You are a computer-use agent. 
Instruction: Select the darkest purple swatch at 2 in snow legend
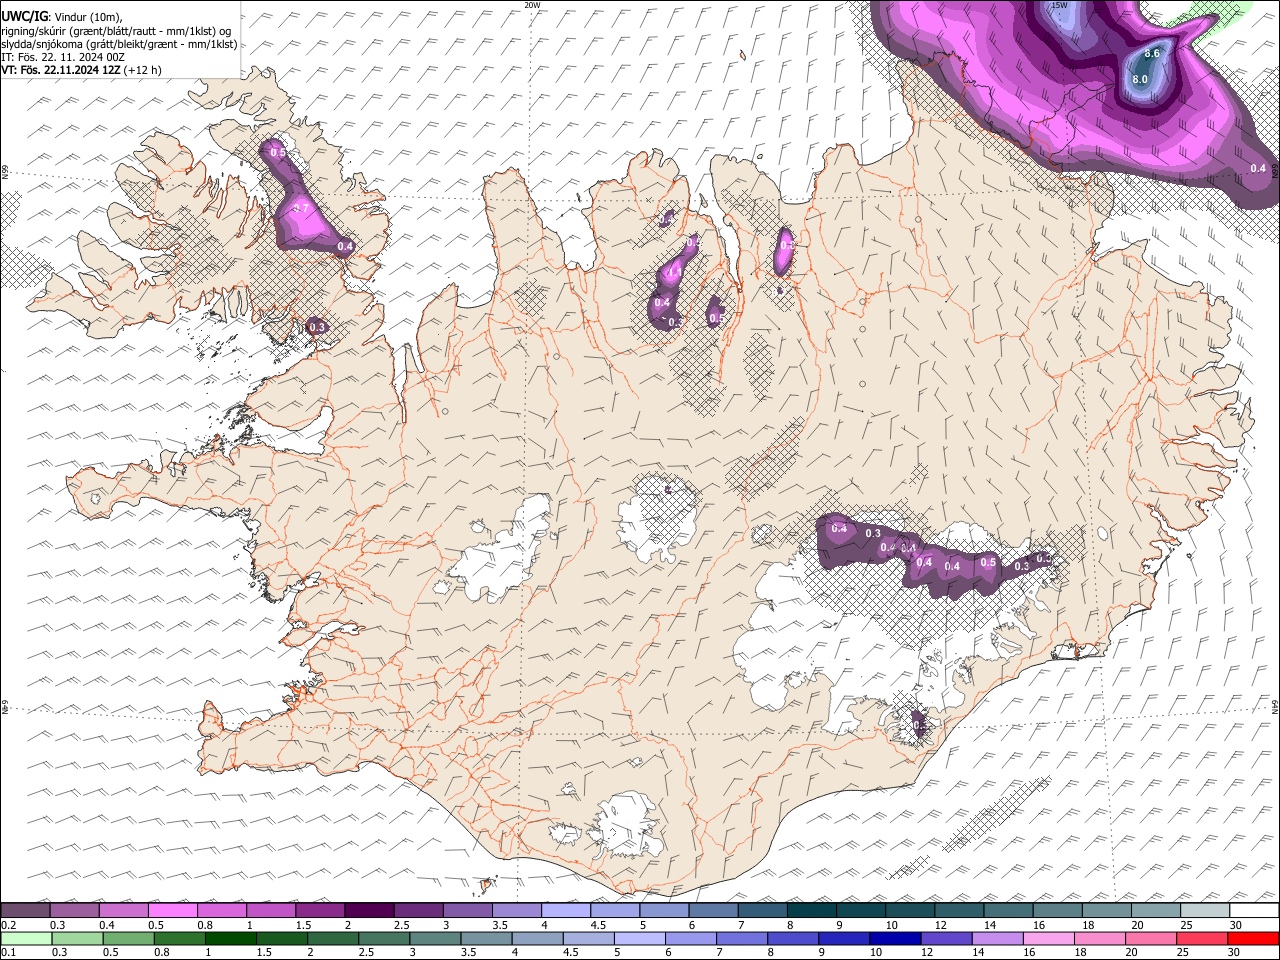pos(369,911)
